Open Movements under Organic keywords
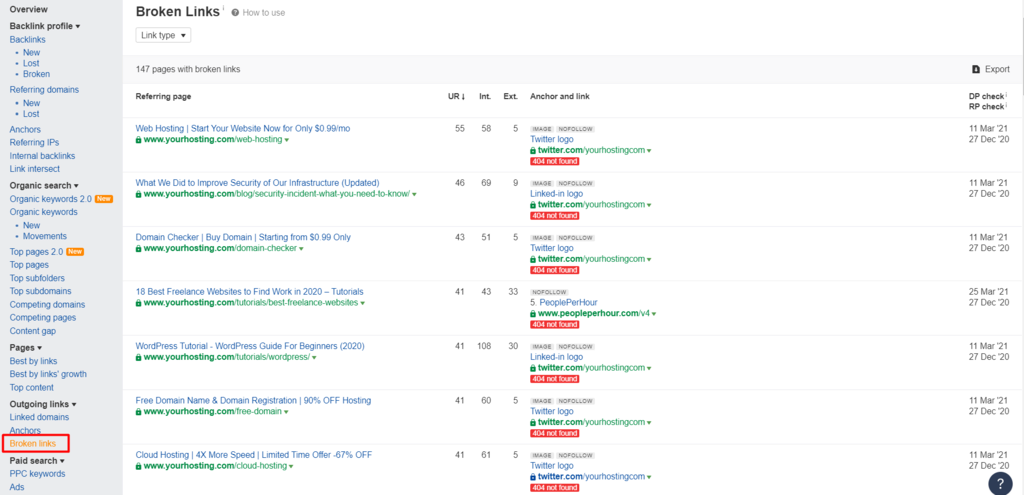The height and width of the screenshot is (495, 1024). (45, 236)
